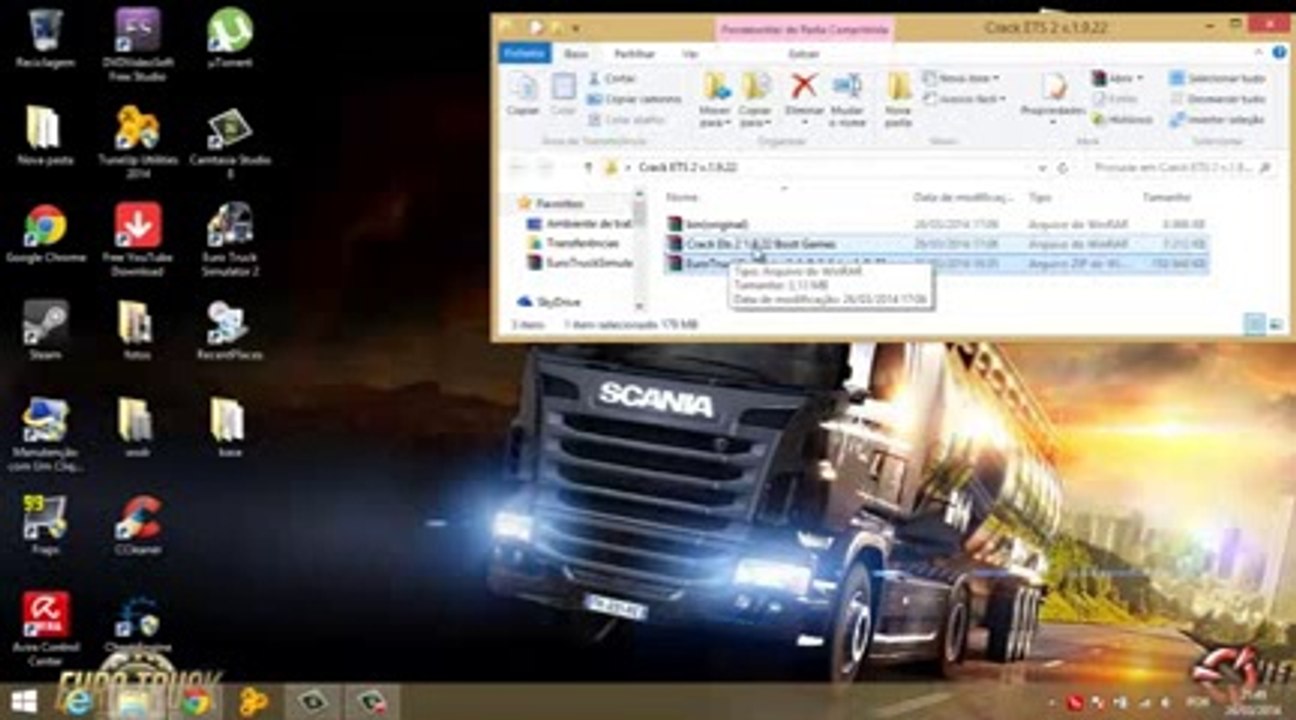This screenshot has width=1296, height=720.
Task: Open File Explorer from the taskbar
Action: coord(132,701)
